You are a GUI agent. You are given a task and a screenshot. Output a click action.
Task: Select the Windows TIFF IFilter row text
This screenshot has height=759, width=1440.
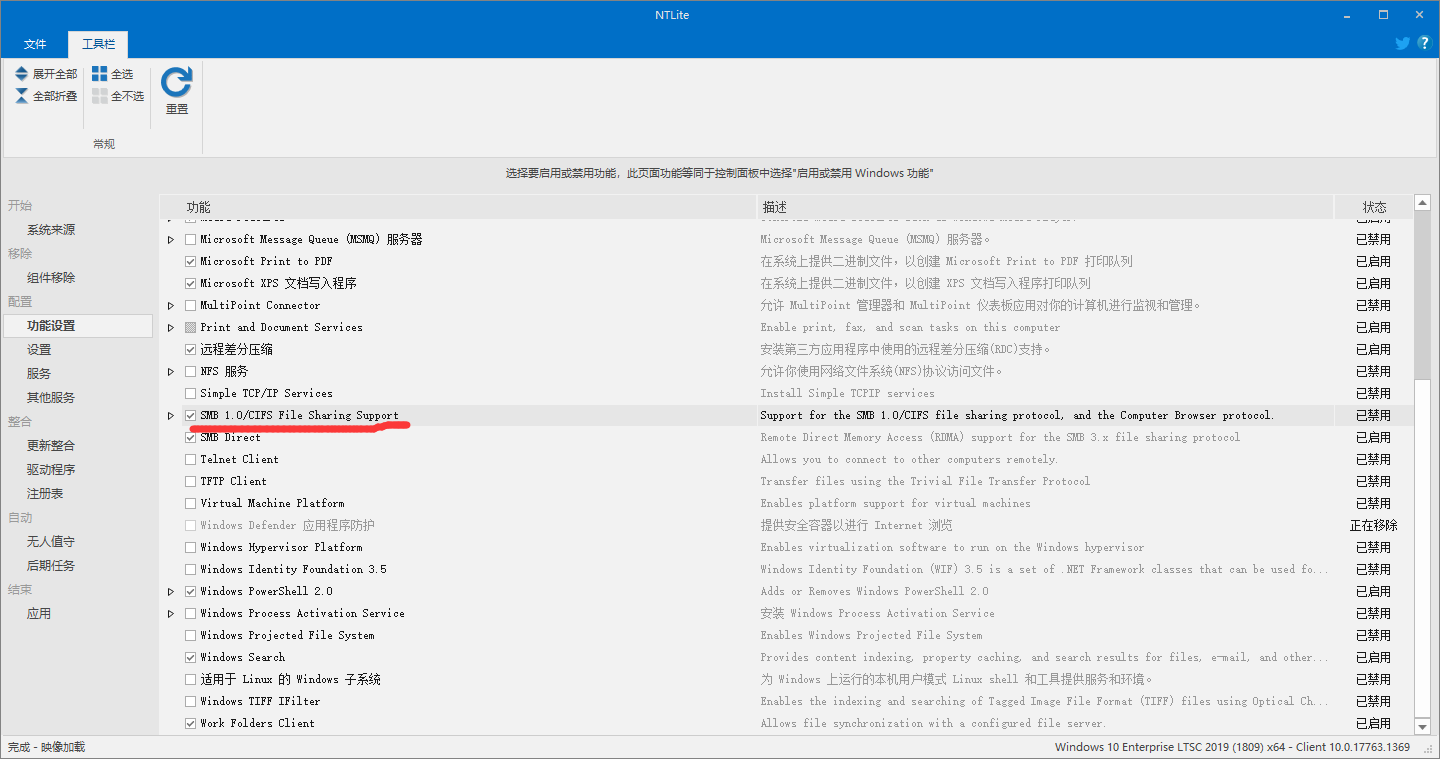coord(259,702)
